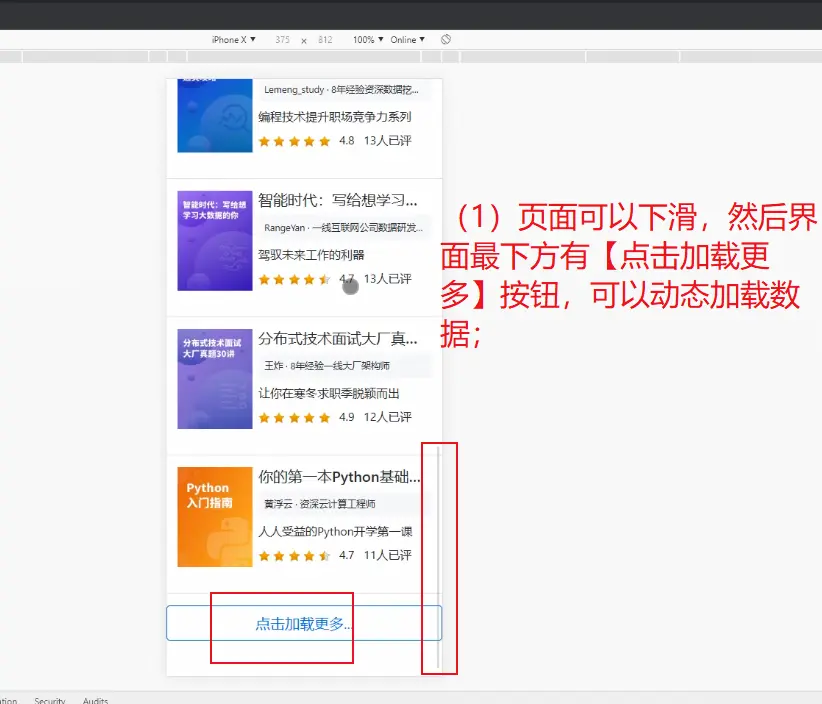Click the text 编程技术提升职场竞争力系列
This screenshot has width=822, height=704.
334,117
